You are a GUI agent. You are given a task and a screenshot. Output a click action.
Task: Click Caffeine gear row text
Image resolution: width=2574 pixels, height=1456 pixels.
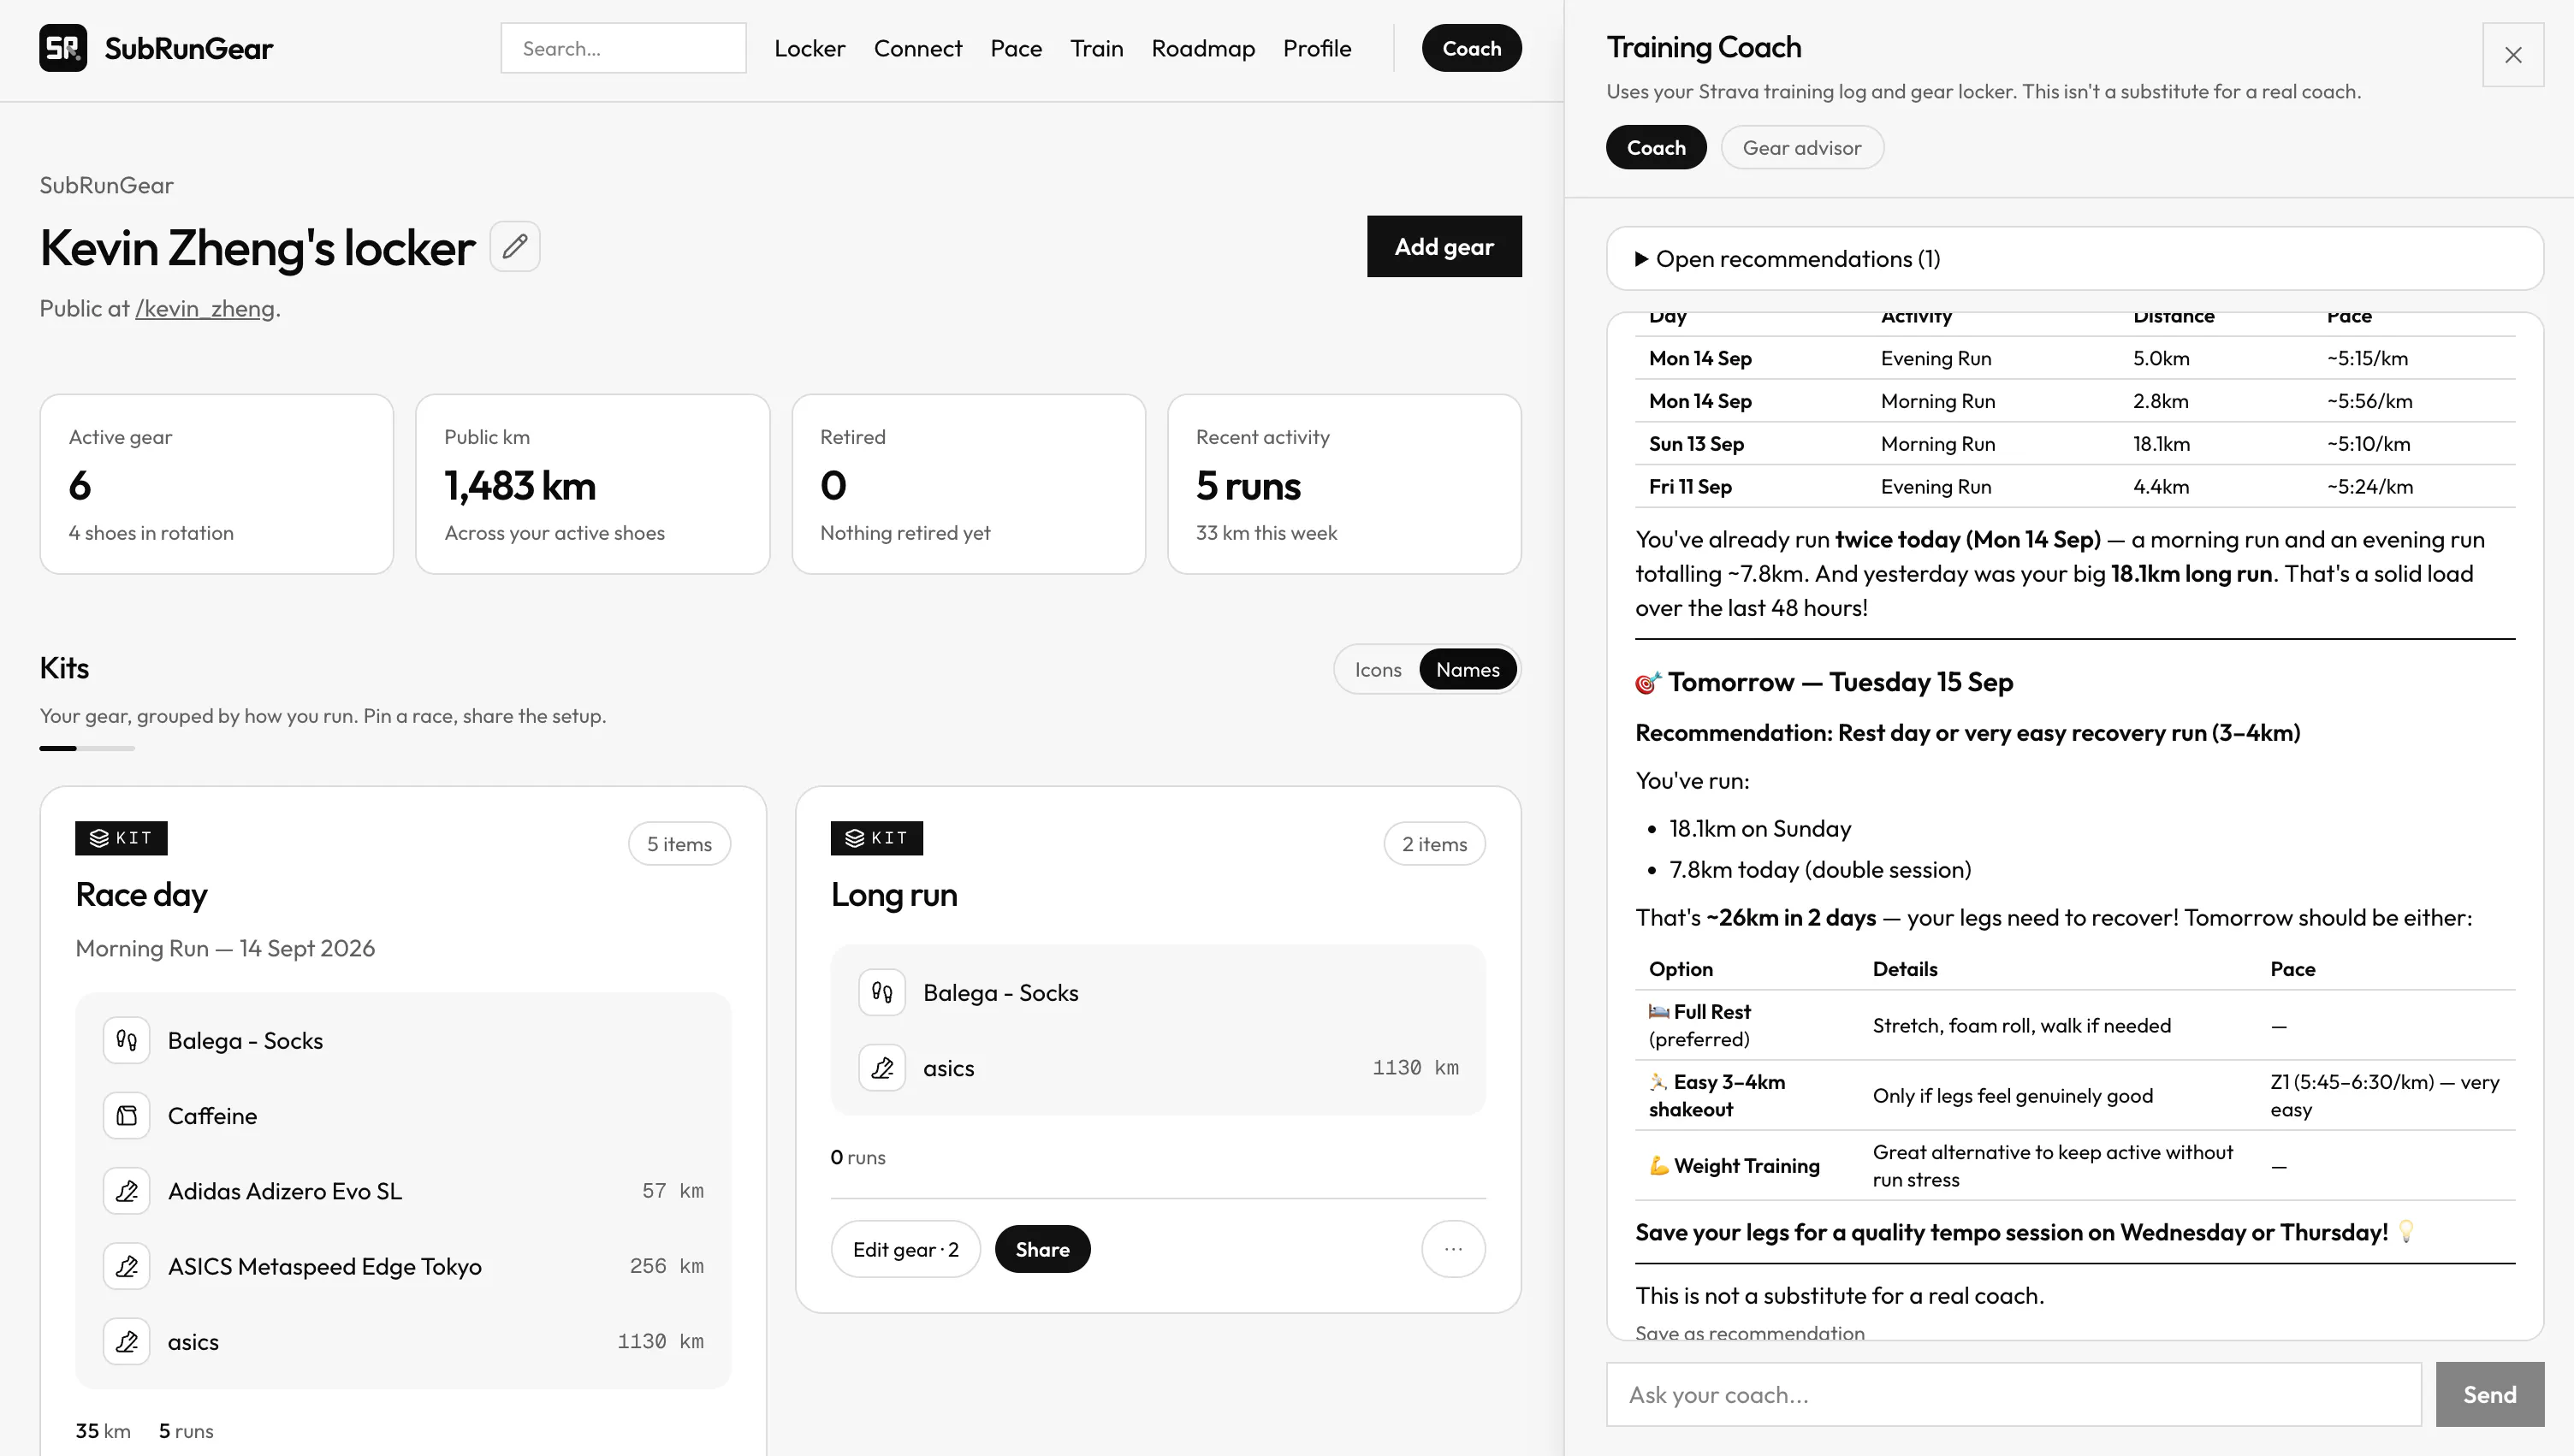pos(212,1115)
